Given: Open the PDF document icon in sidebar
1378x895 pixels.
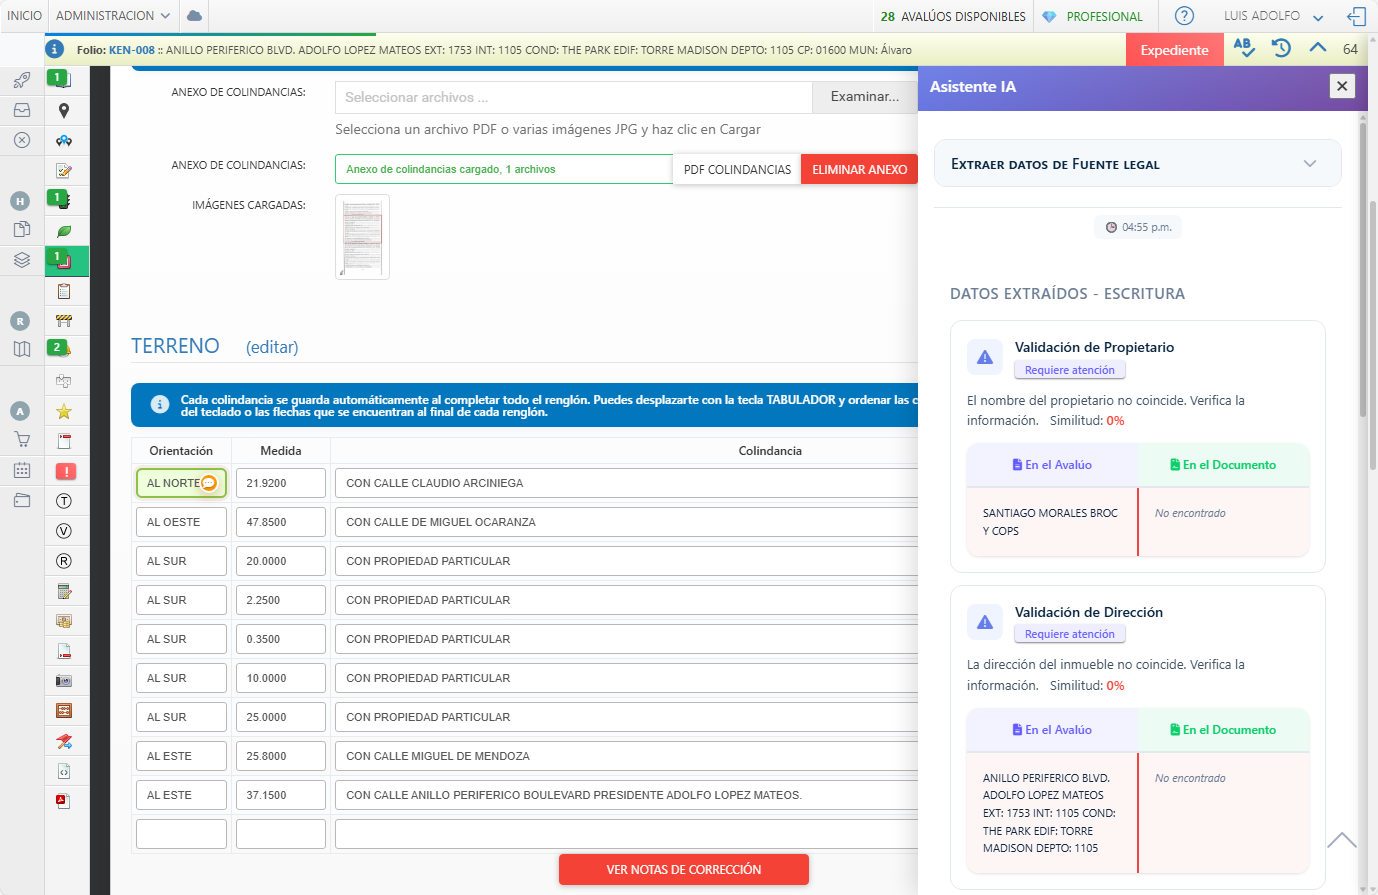Looking at the screenshot, I should [x=64, y=801].
